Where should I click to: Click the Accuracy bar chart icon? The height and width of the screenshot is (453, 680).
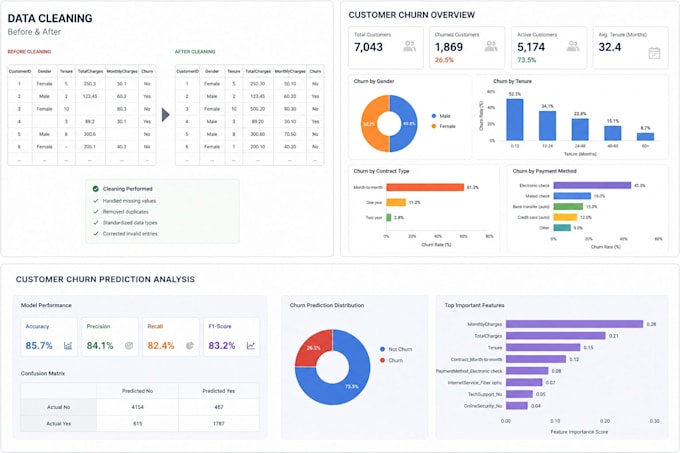pyautogui.click(x=68, y=345)
